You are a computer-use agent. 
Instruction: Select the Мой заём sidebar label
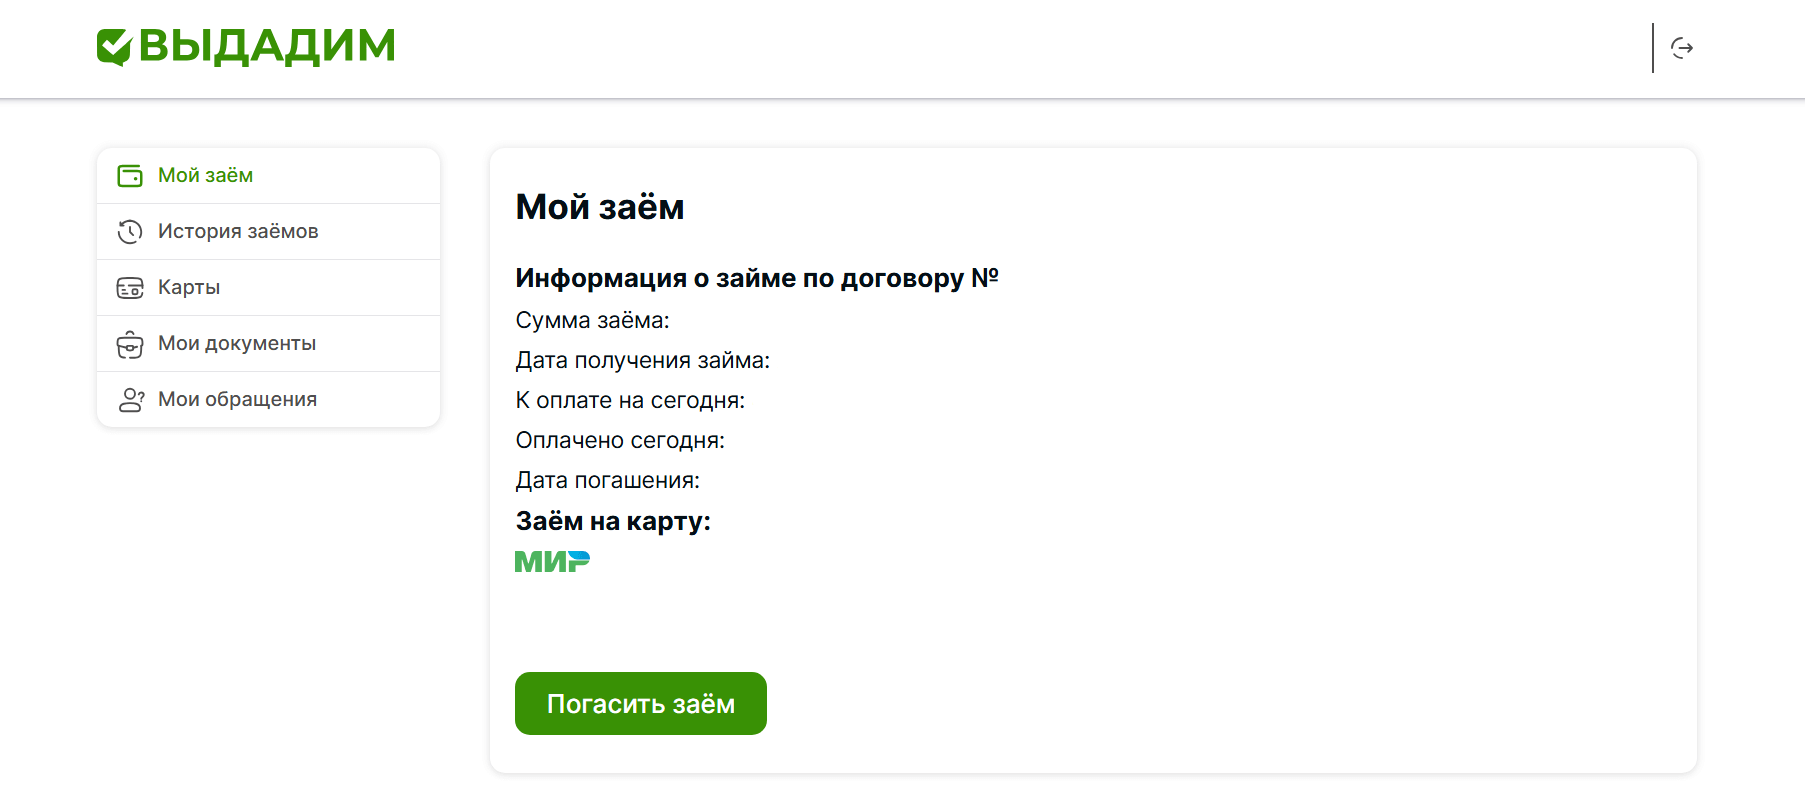tap(205, 176)
